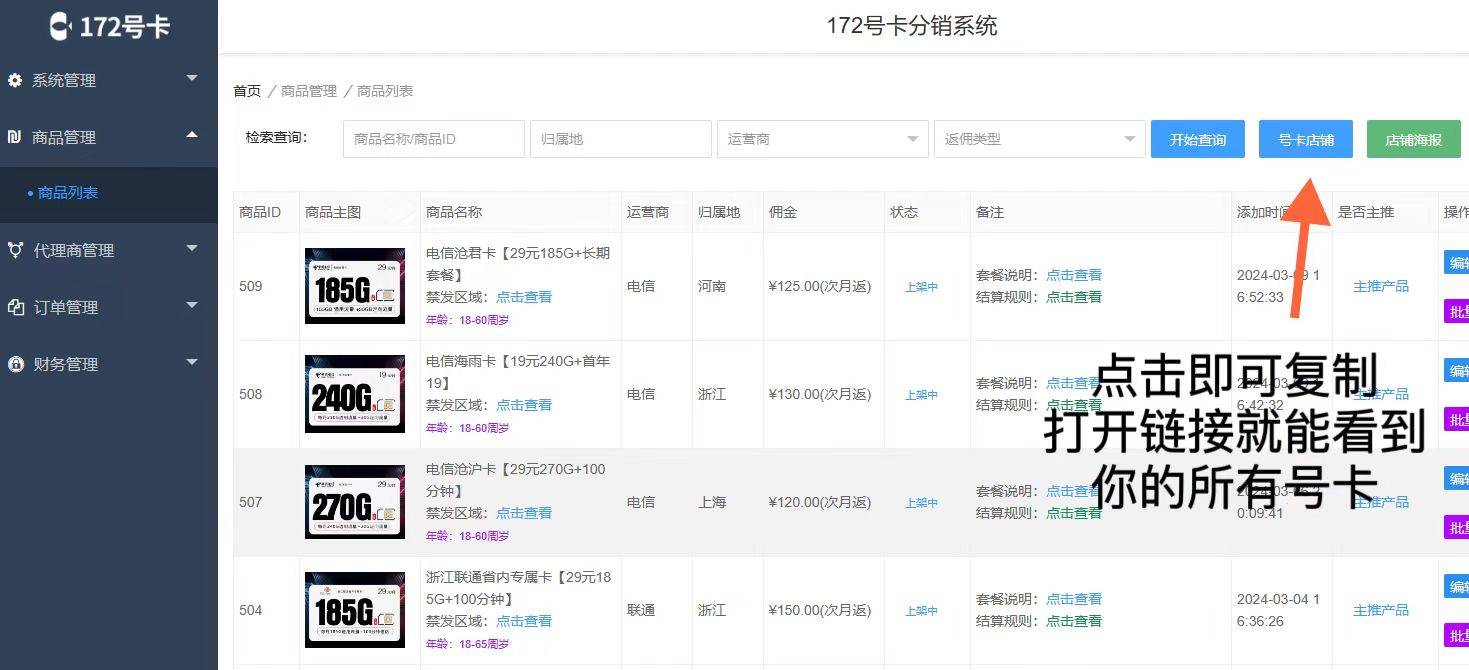Click the 开始查询 button
This screenshot has width=1469, height=670.
(1198, 139)
